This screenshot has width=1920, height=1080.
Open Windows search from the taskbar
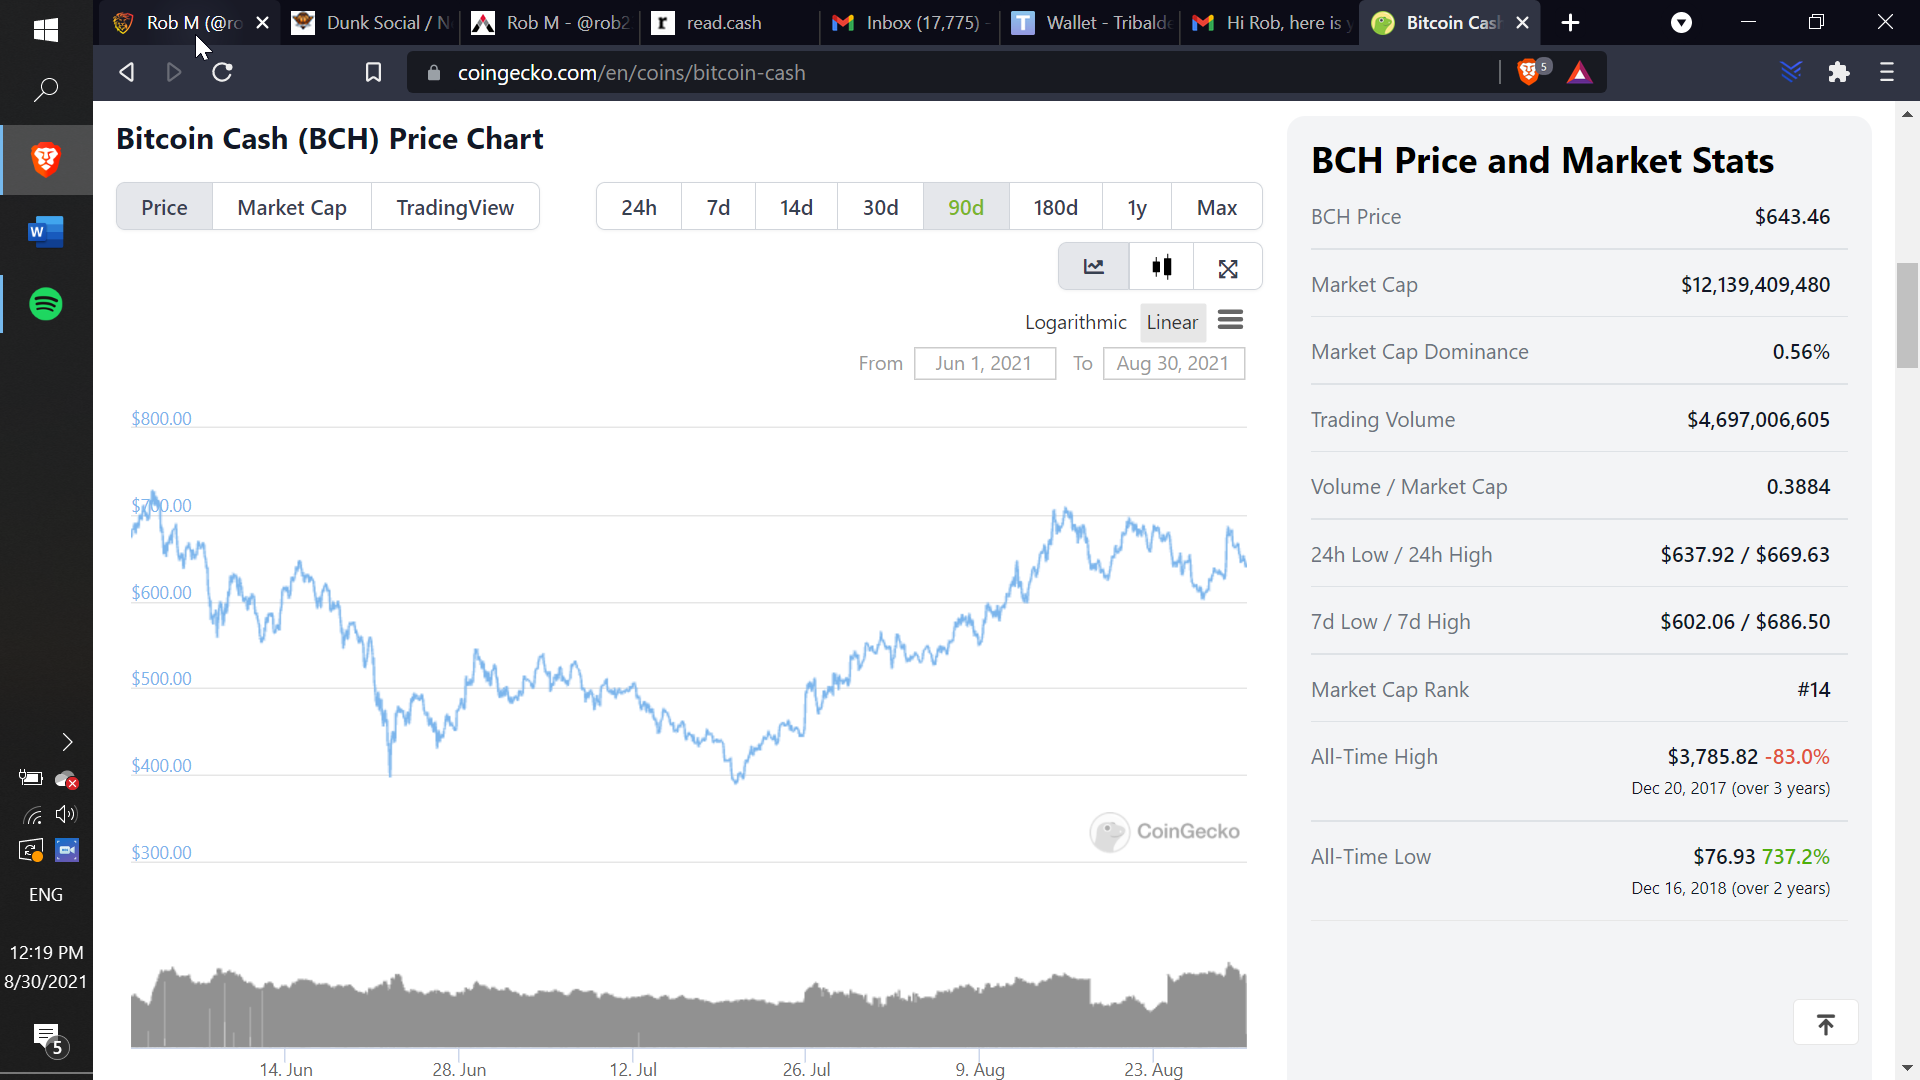pos(46,90)
